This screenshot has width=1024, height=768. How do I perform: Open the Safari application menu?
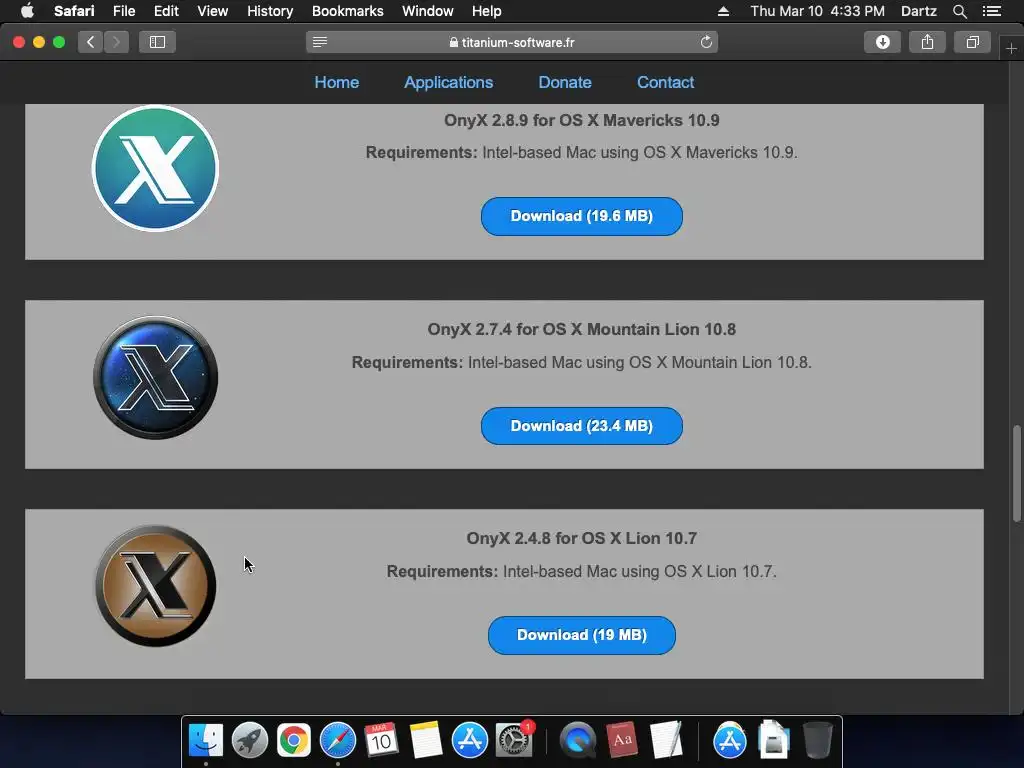point(74,11)
